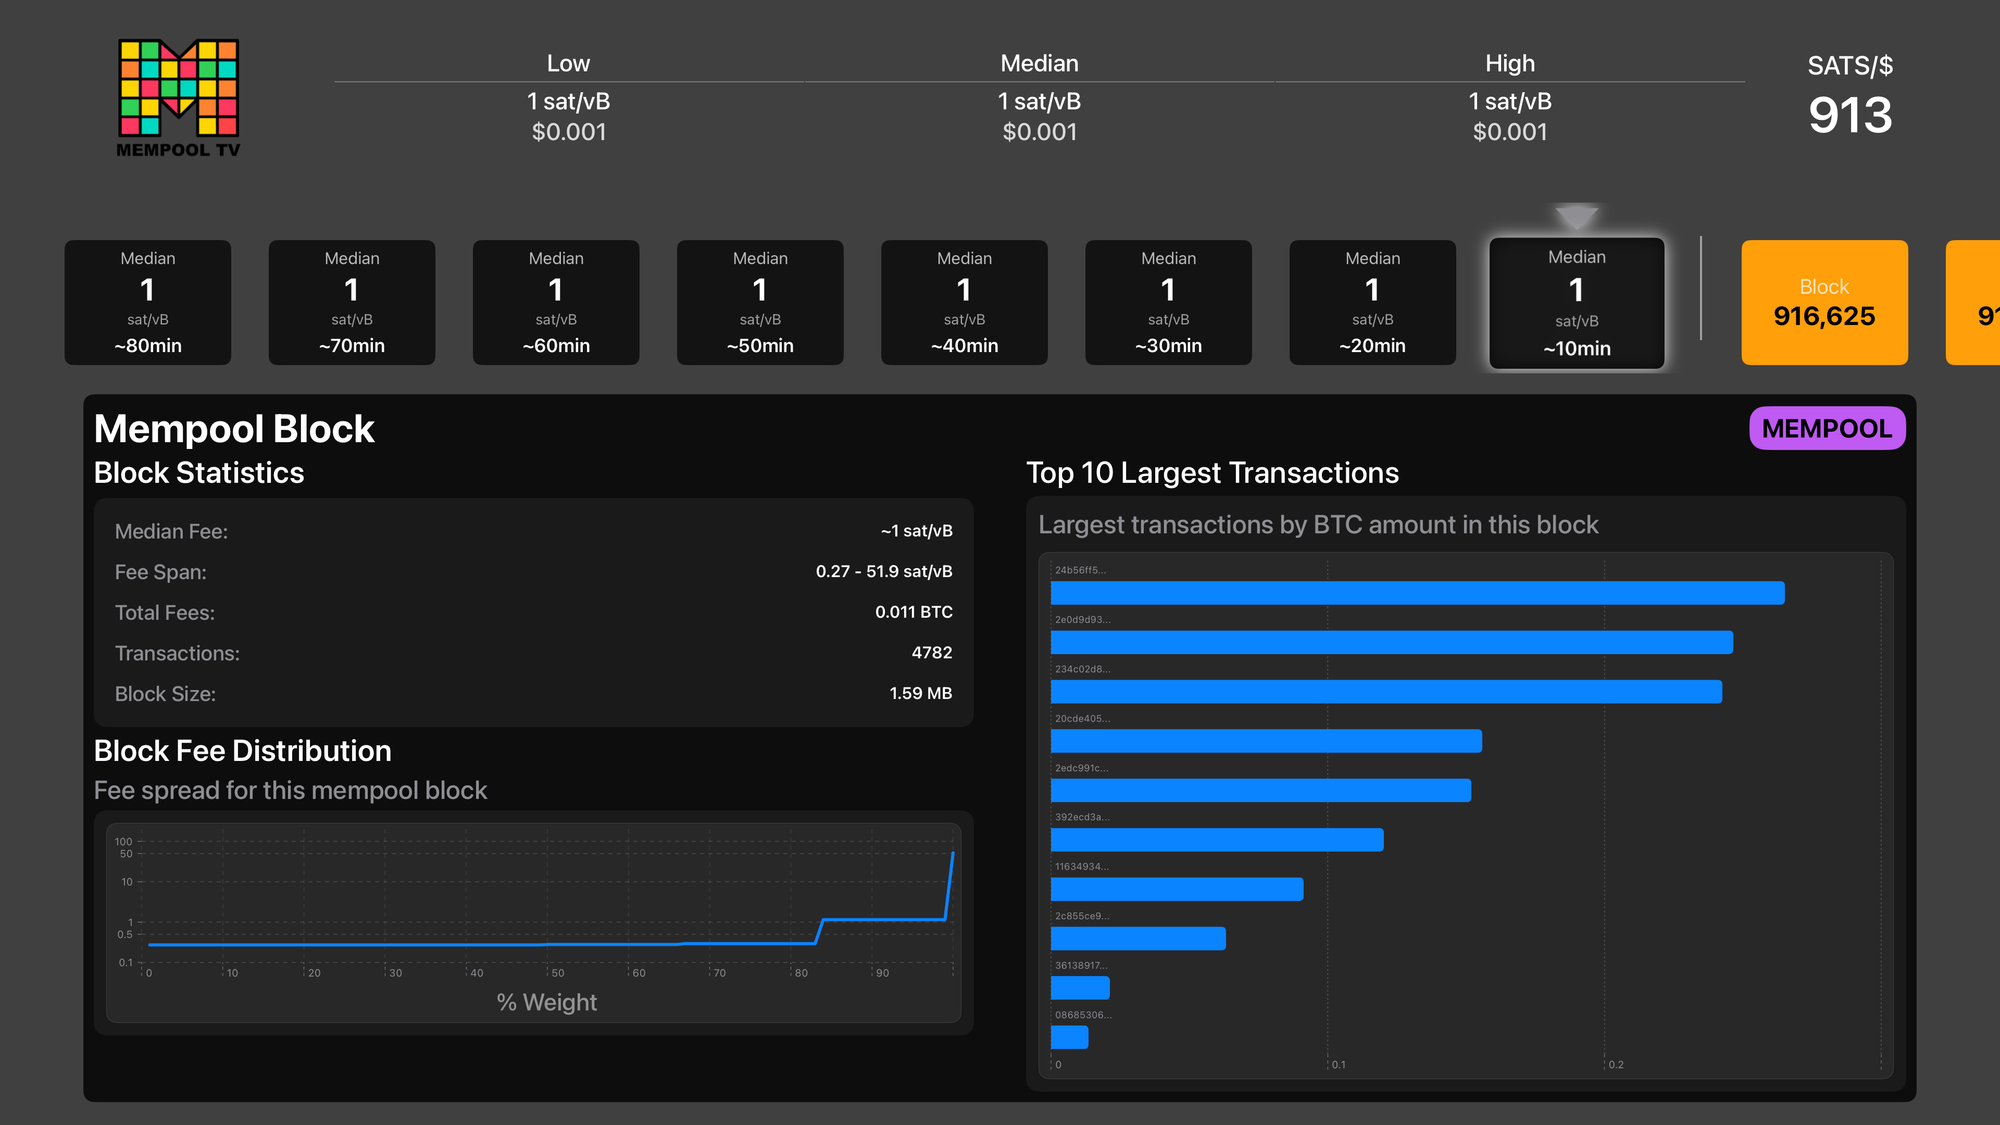This screenshot has height=1125, width=2000.
Task: Click transaction bar 24b56ff5 in chart
Action: pyautogui.click(x=1417, y=593)
